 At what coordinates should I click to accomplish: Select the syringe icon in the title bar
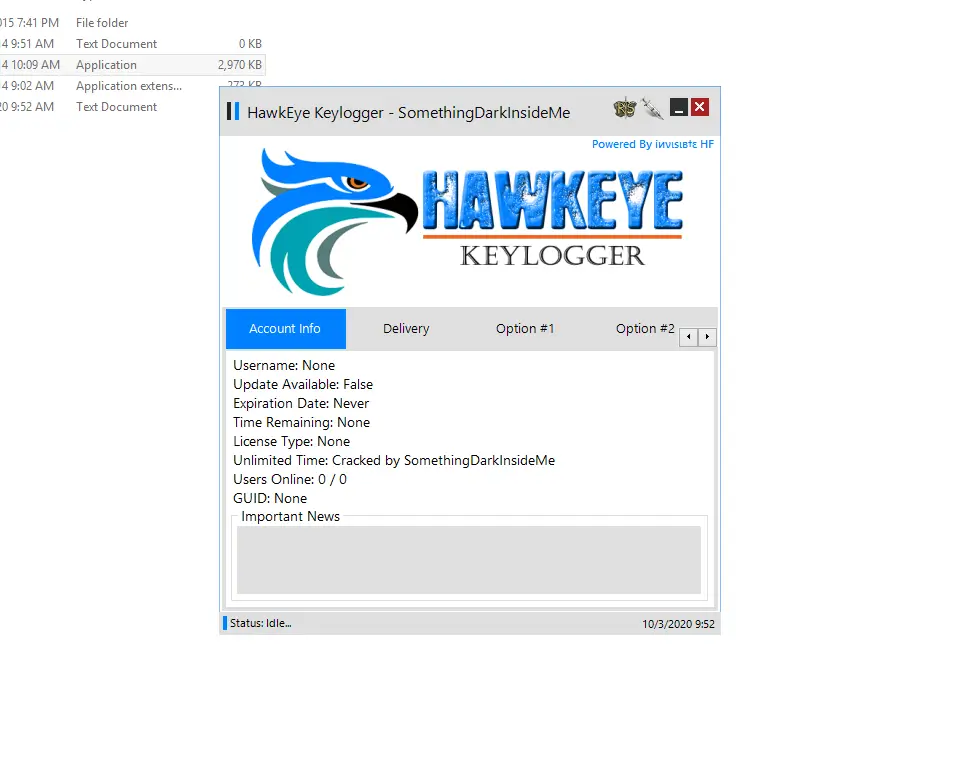(653, 107)
